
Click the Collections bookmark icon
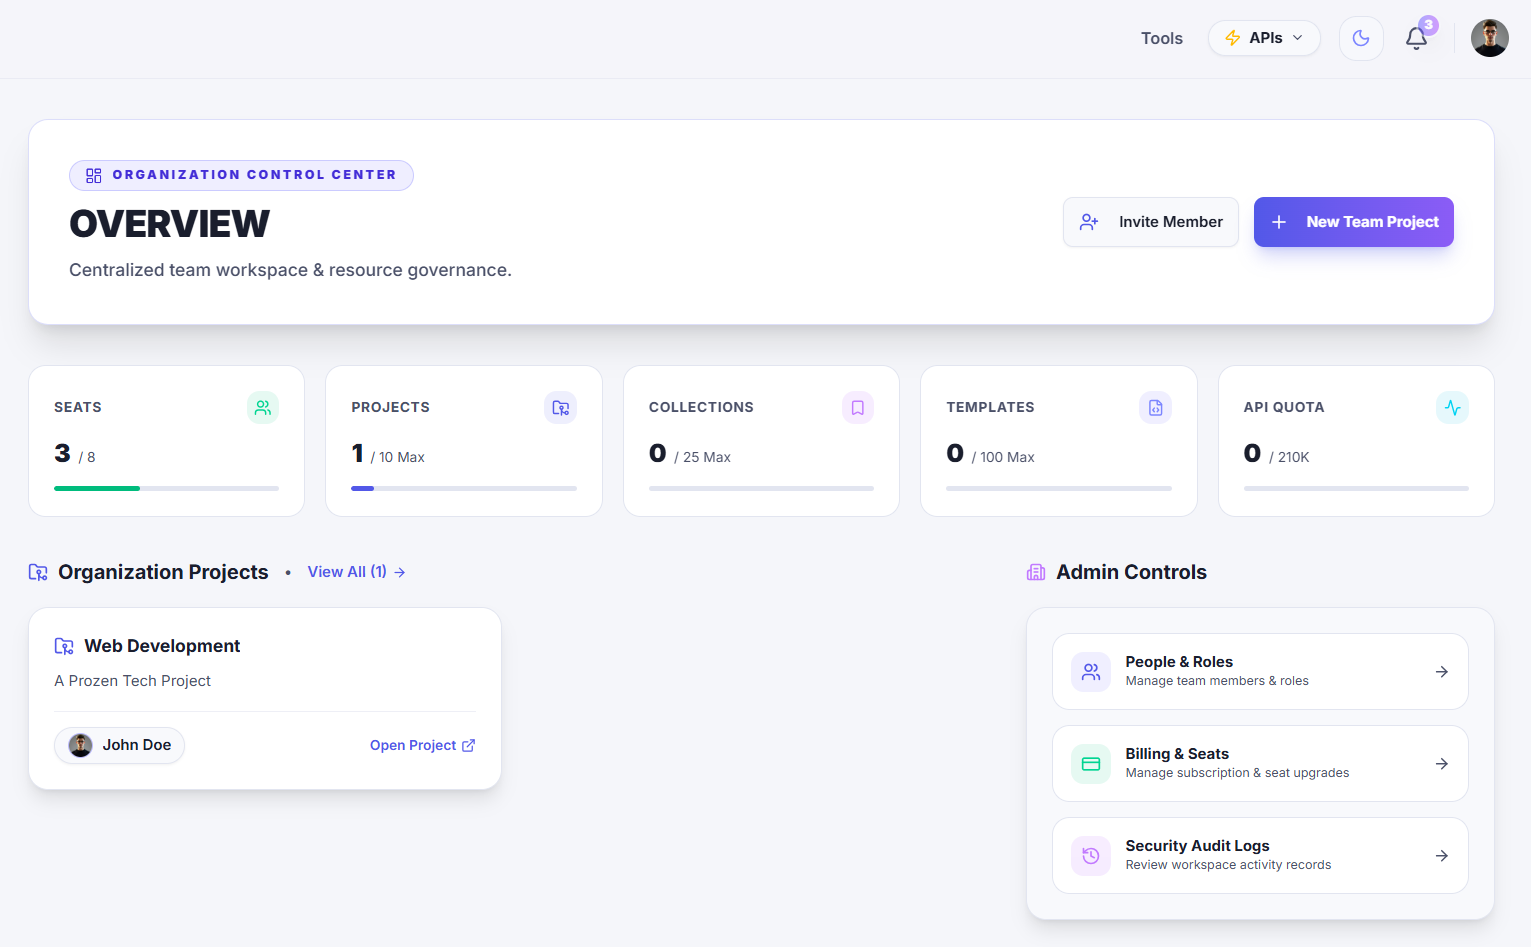coord(858,408)
